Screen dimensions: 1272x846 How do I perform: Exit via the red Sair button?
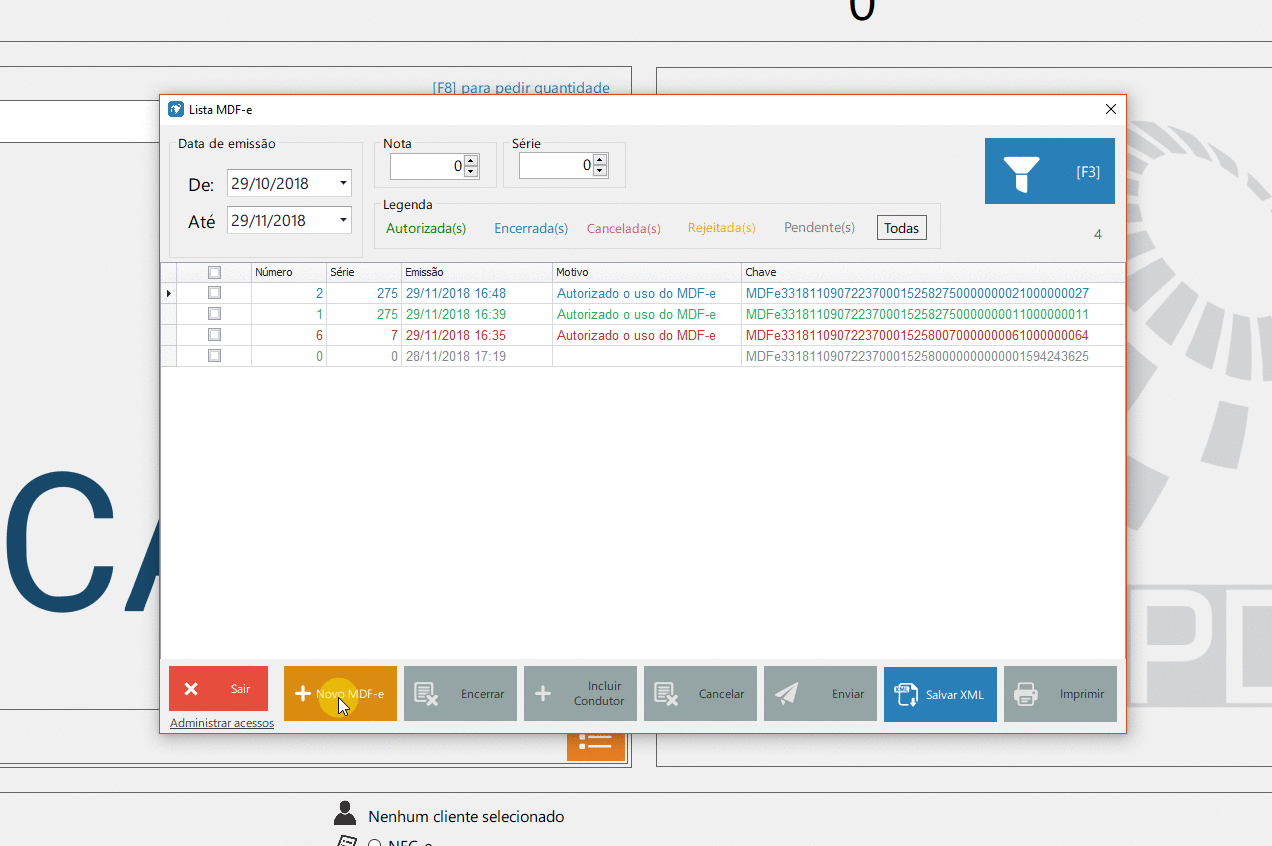click(218, 688)
